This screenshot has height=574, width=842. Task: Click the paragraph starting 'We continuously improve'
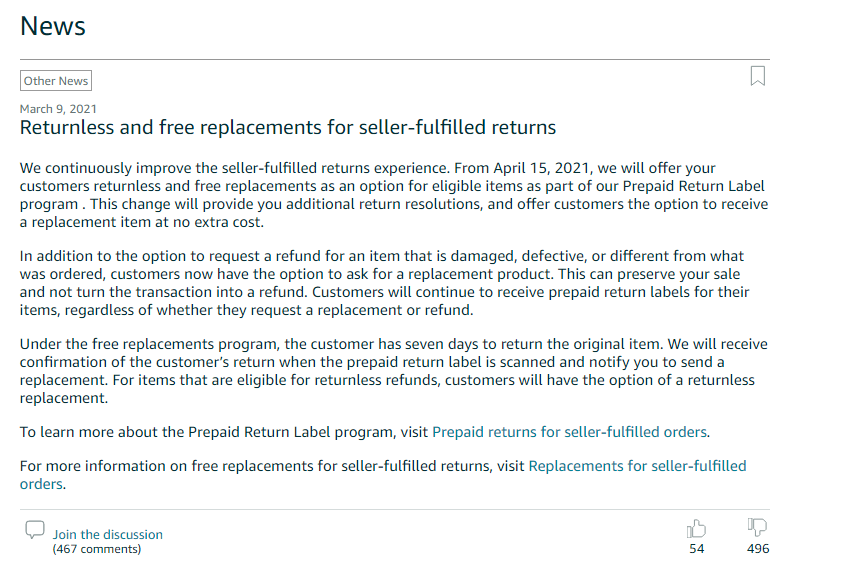(x=394, y=195)
